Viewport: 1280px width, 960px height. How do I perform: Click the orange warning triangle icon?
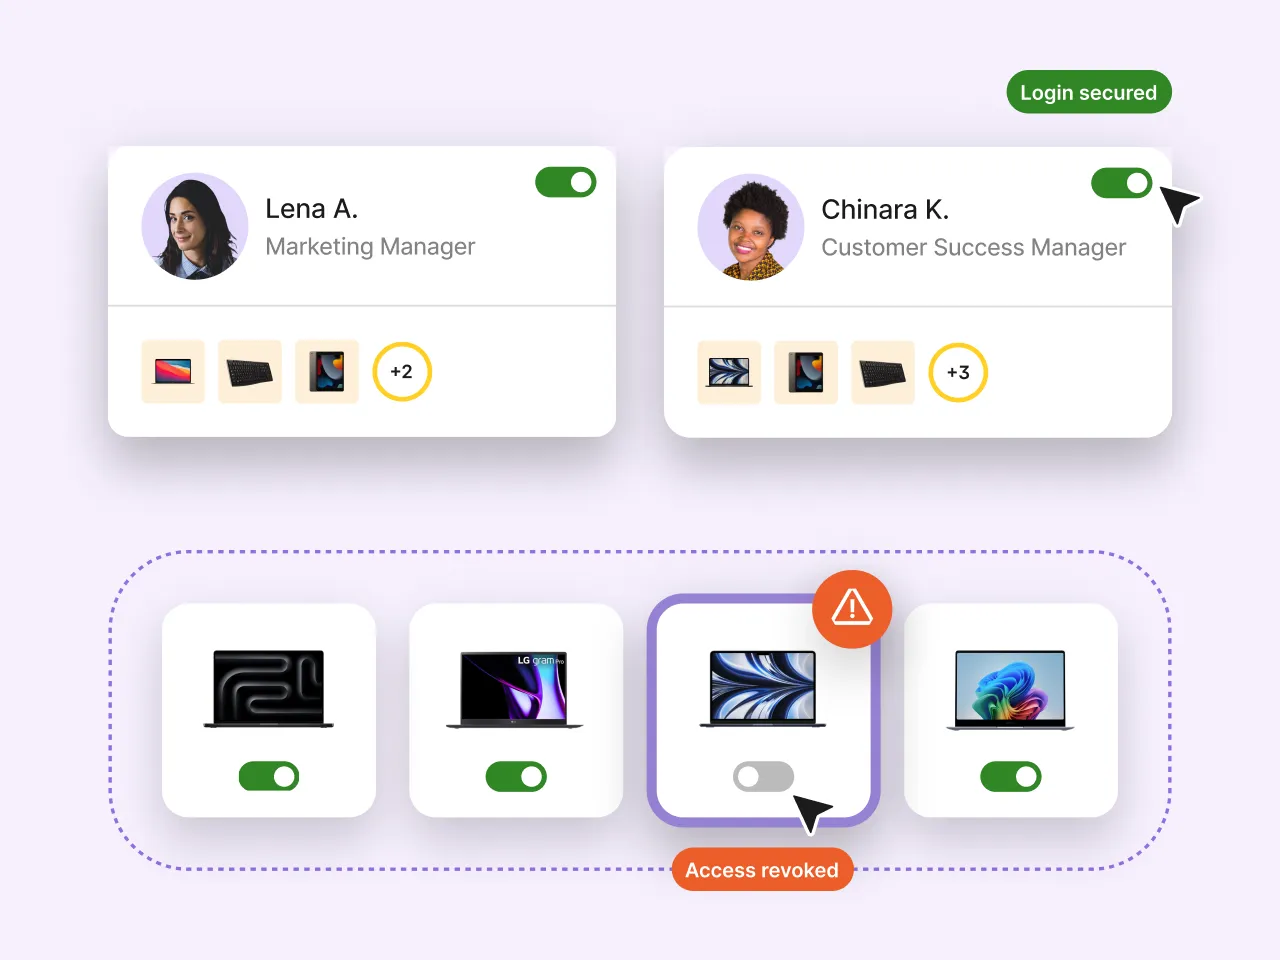(852, 607)
